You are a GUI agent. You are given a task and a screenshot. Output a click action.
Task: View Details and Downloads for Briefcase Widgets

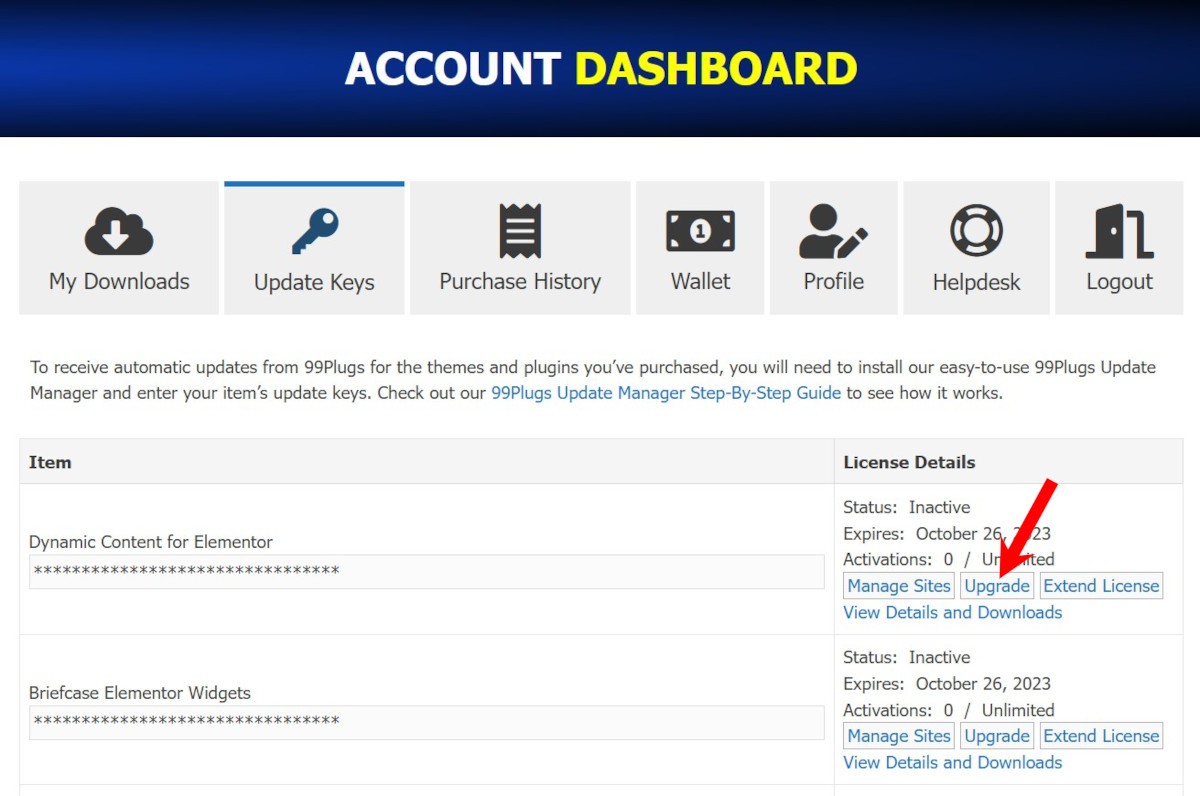(952, 762)
